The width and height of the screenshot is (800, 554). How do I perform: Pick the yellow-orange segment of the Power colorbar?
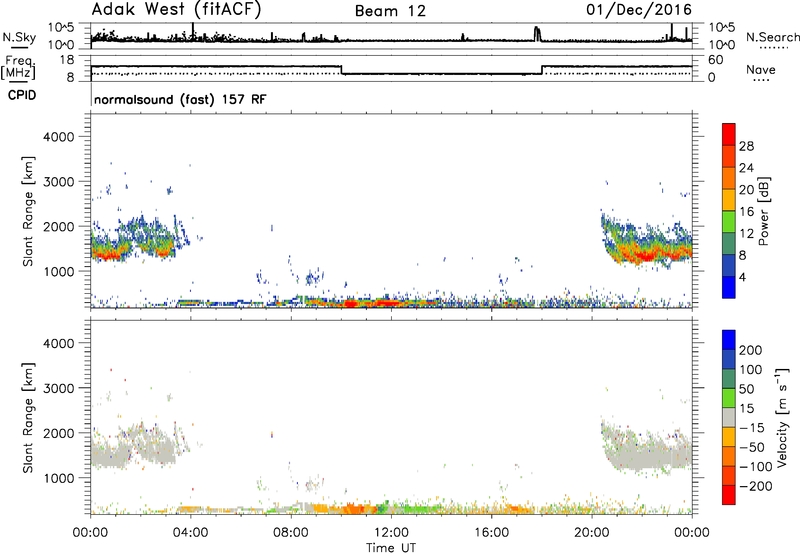(x=729, y=199)
